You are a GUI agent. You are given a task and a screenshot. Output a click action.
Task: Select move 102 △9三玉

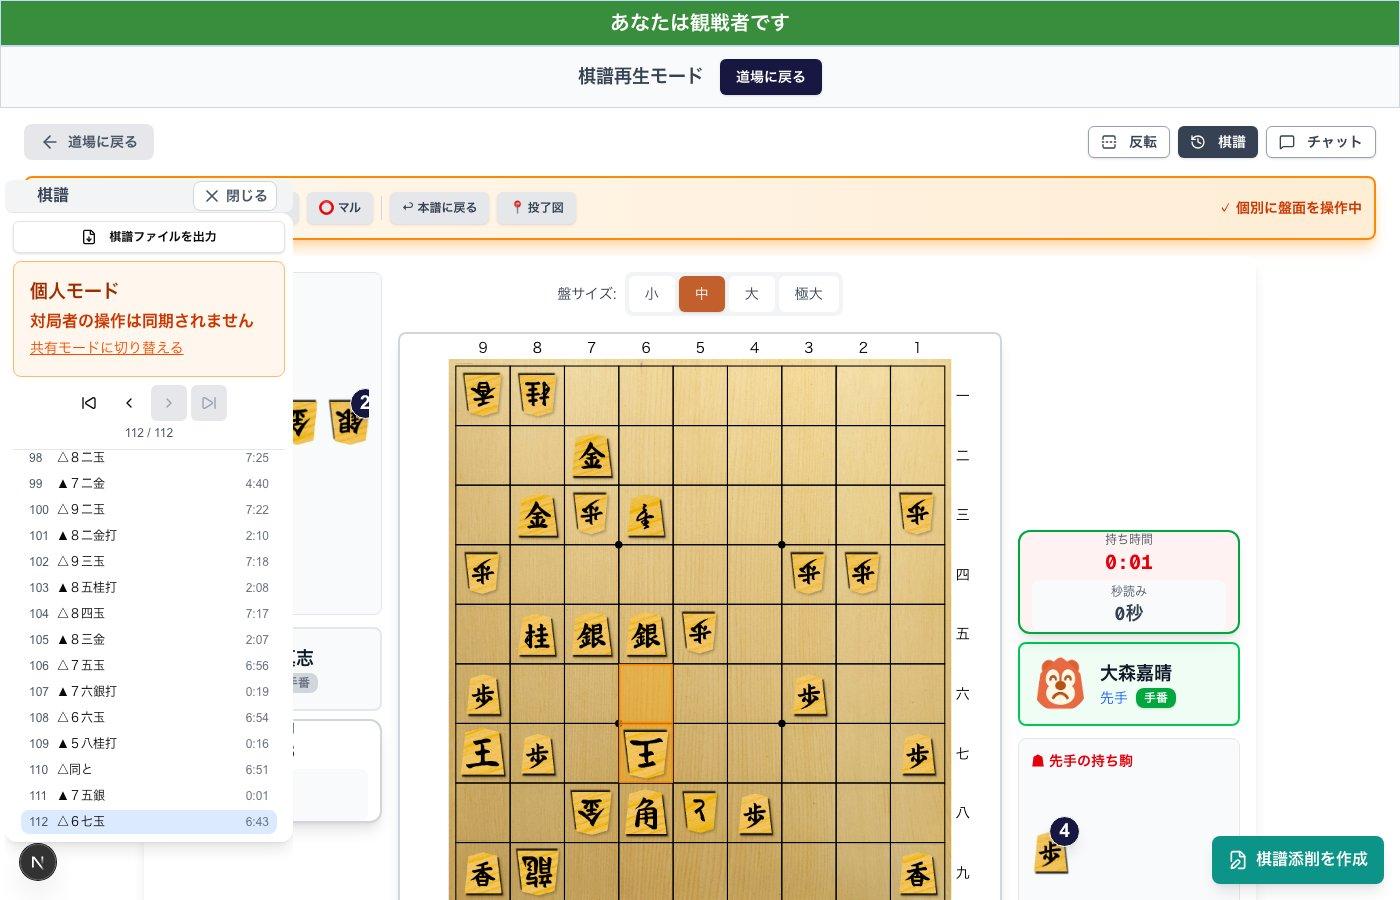pyautogui.click(x=149, y=562)
